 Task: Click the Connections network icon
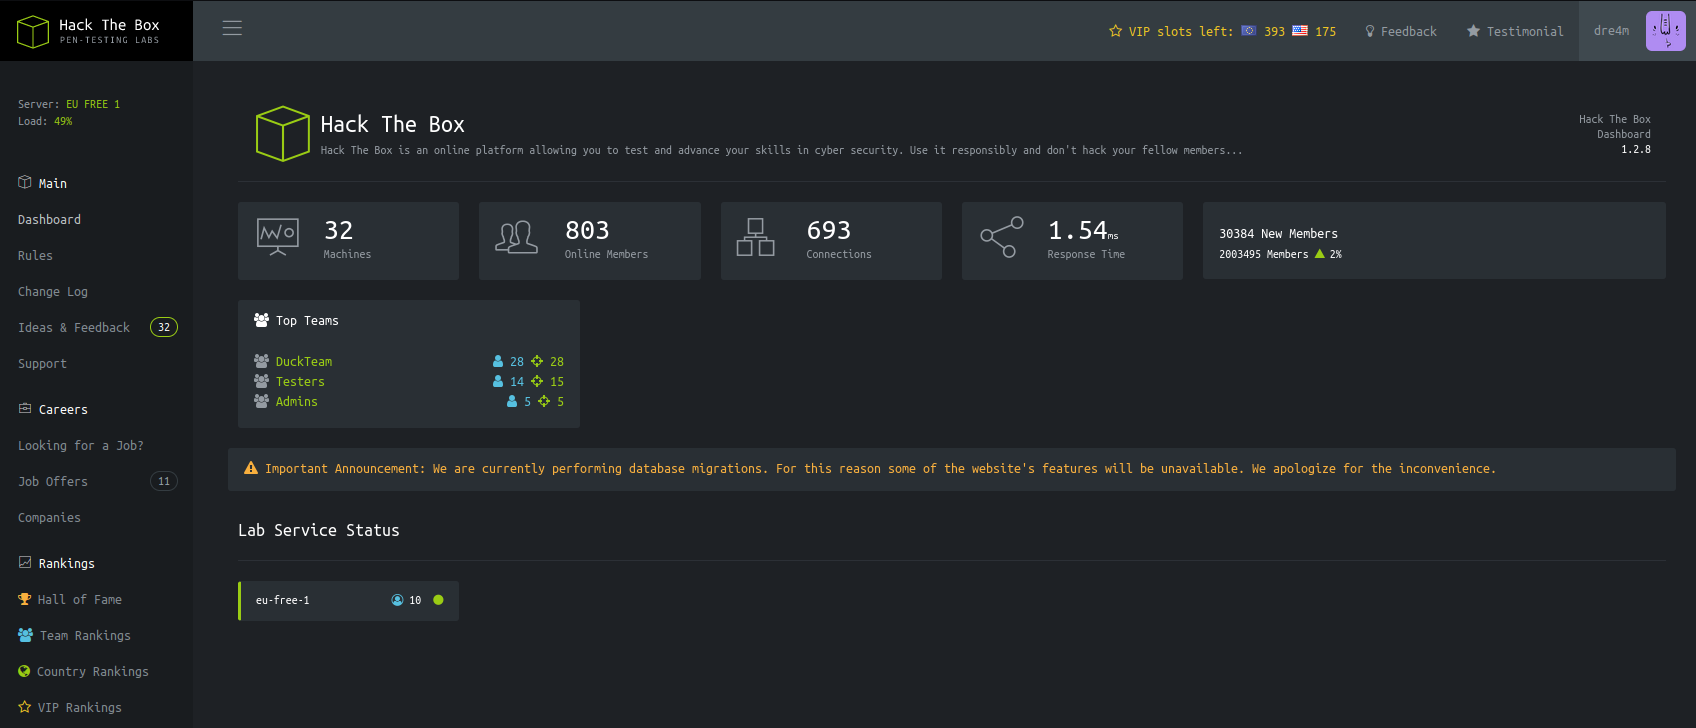click(x=756, y=237)
